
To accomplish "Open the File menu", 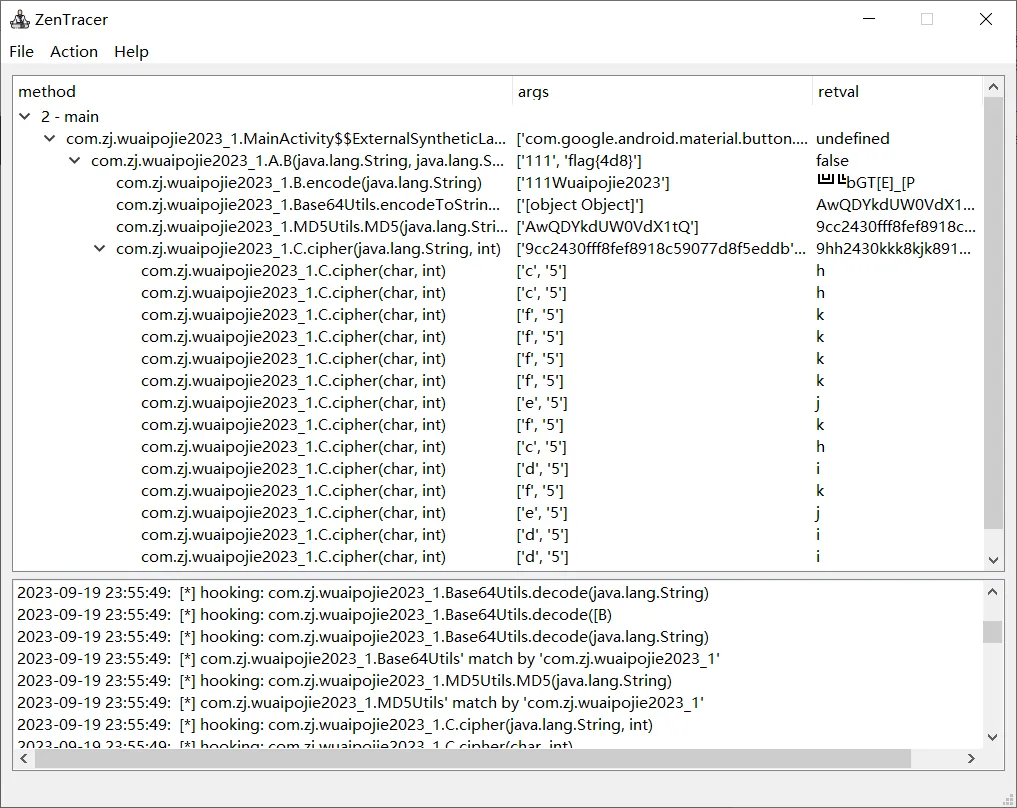I will point(21,52).
